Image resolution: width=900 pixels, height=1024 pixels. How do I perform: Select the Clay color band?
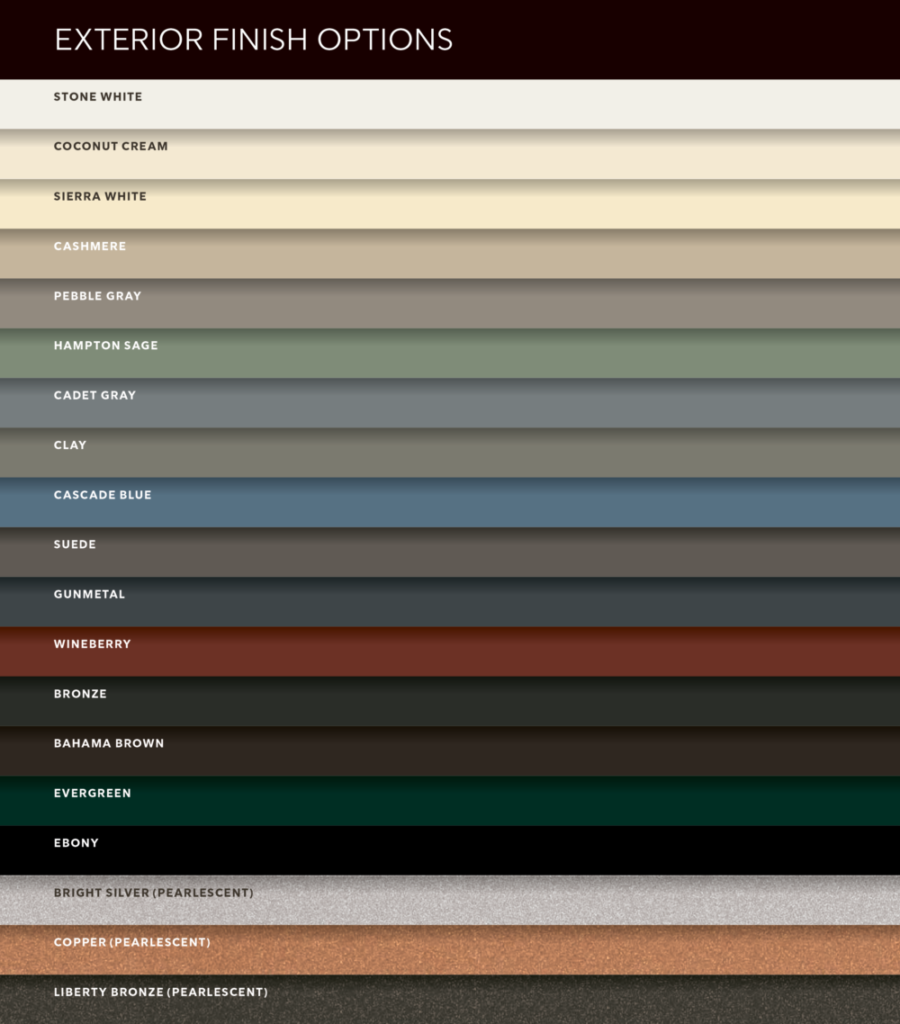(x=450, y=453)
